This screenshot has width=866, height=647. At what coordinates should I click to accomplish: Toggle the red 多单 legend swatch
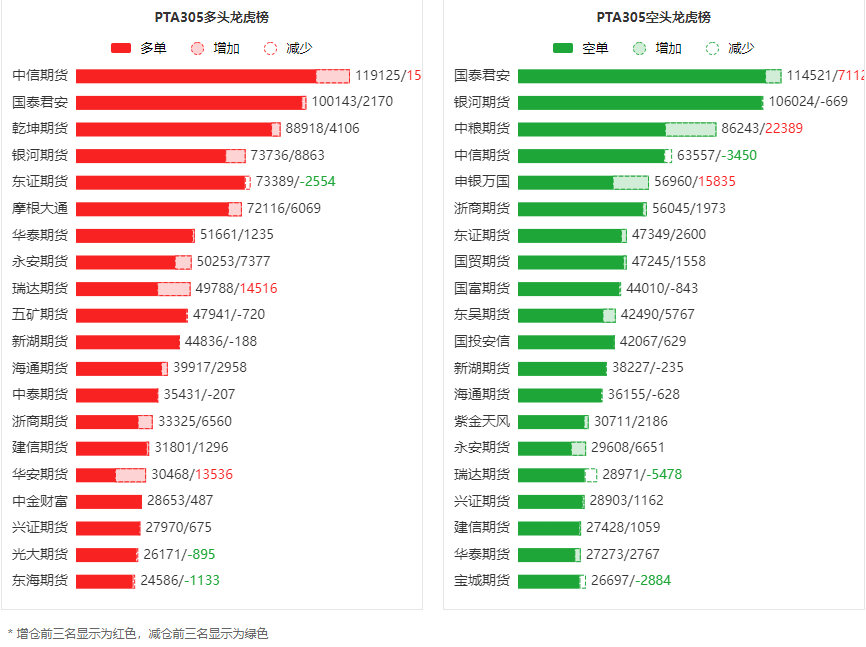click(x=121, y=48)
